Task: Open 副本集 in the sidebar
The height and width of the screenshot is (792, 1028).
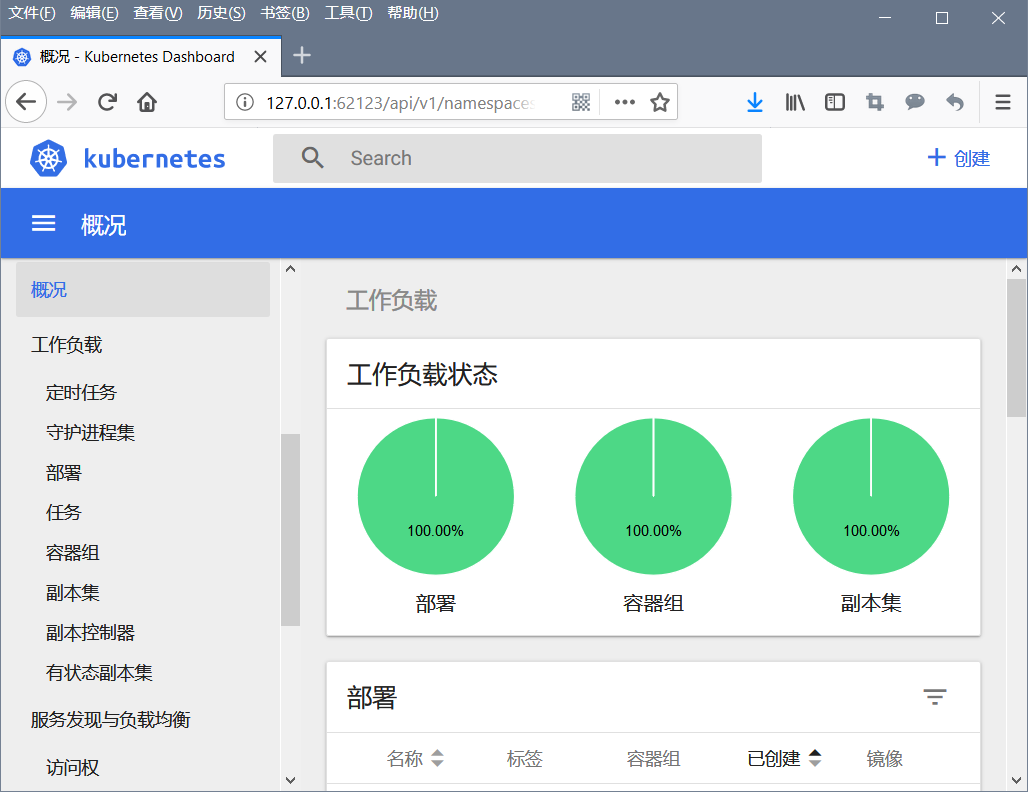Action: click(72, 593)
